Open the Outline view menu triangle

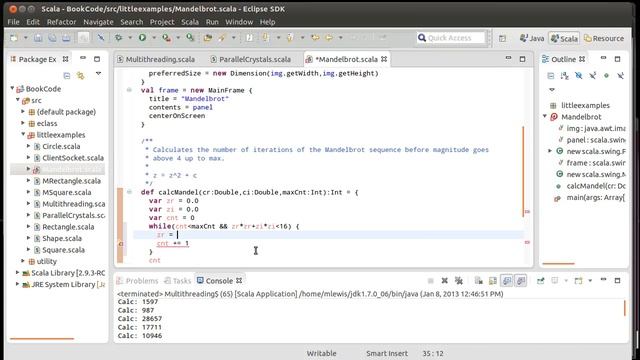point(552,89)
